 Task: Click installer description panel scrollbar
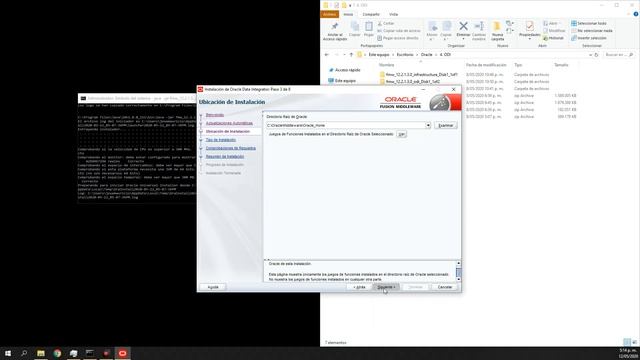coord(458,271)
